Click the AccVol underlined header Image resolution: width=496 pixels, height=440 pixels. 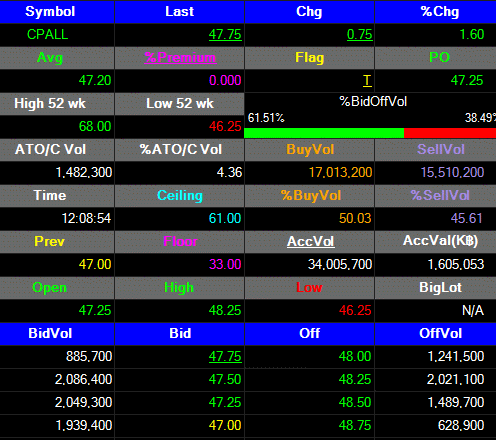coord(311,241)
